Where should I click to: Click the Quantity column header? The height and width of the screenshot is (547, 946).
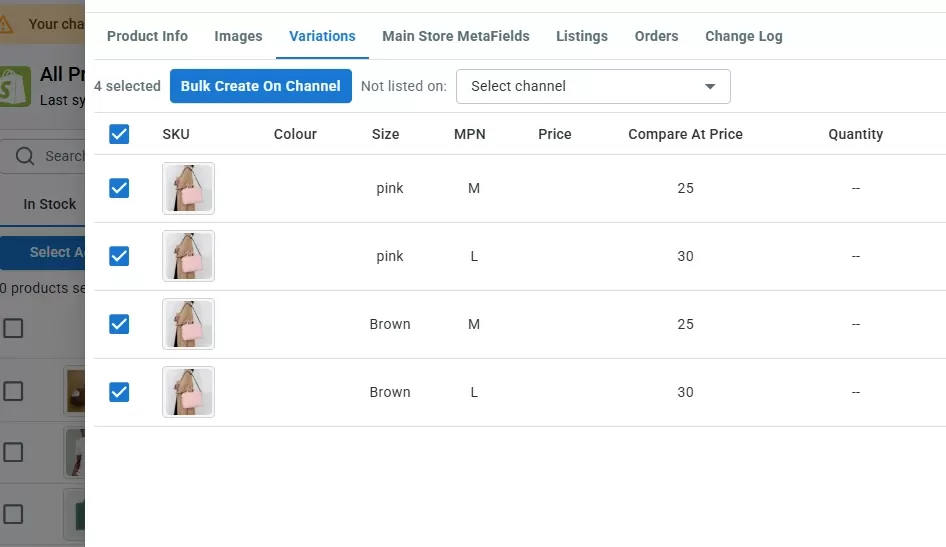pos(856,134)
